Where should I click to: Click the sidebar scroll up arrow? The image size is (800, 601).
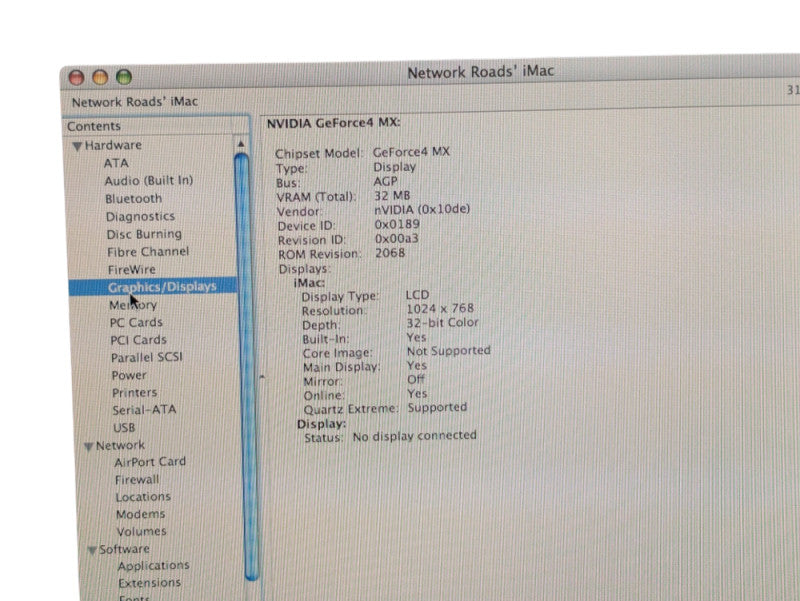click(241, 144)
